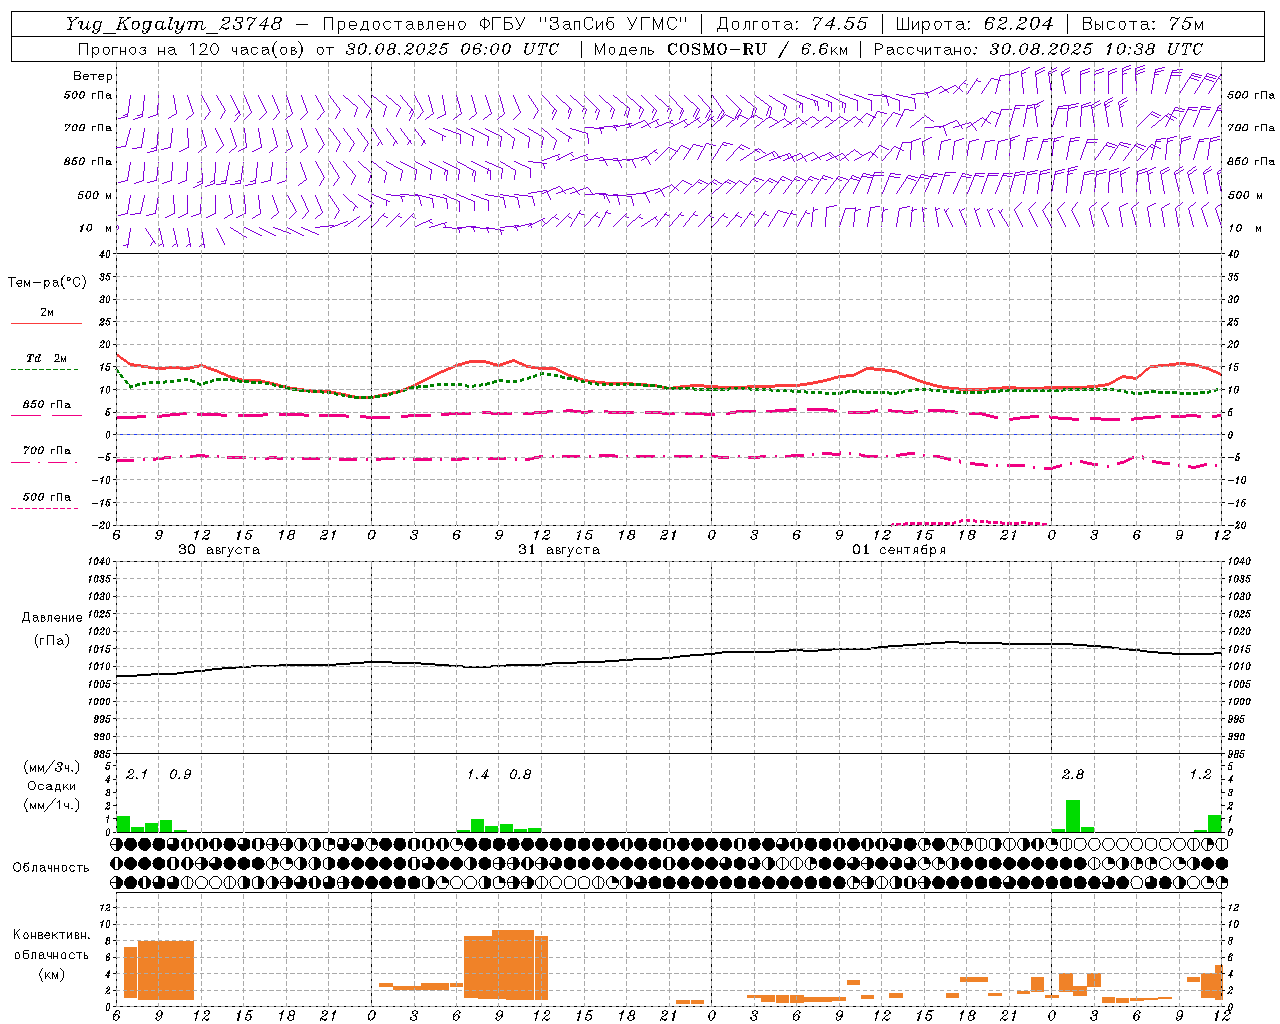
Task: Click the Облачность cloud cover label
Action: coord(51,868)
